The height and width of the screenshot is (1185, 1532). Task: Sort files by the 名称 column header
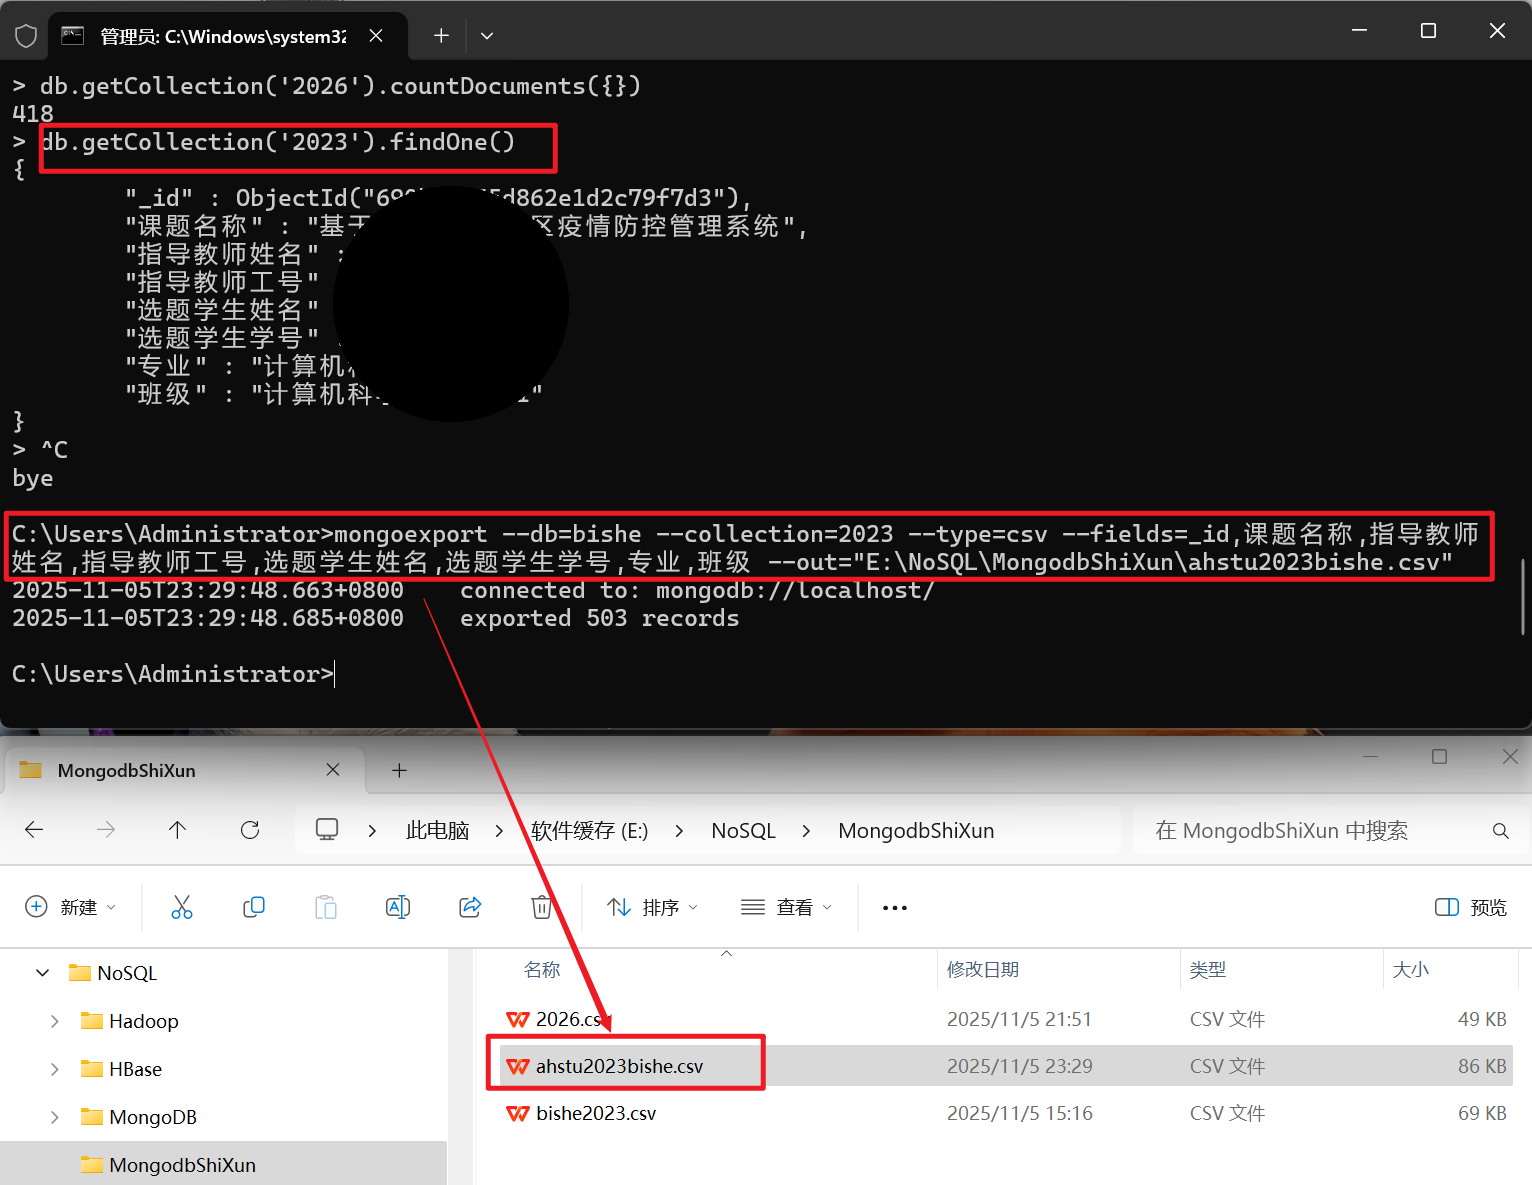click(x=542, y=969)
